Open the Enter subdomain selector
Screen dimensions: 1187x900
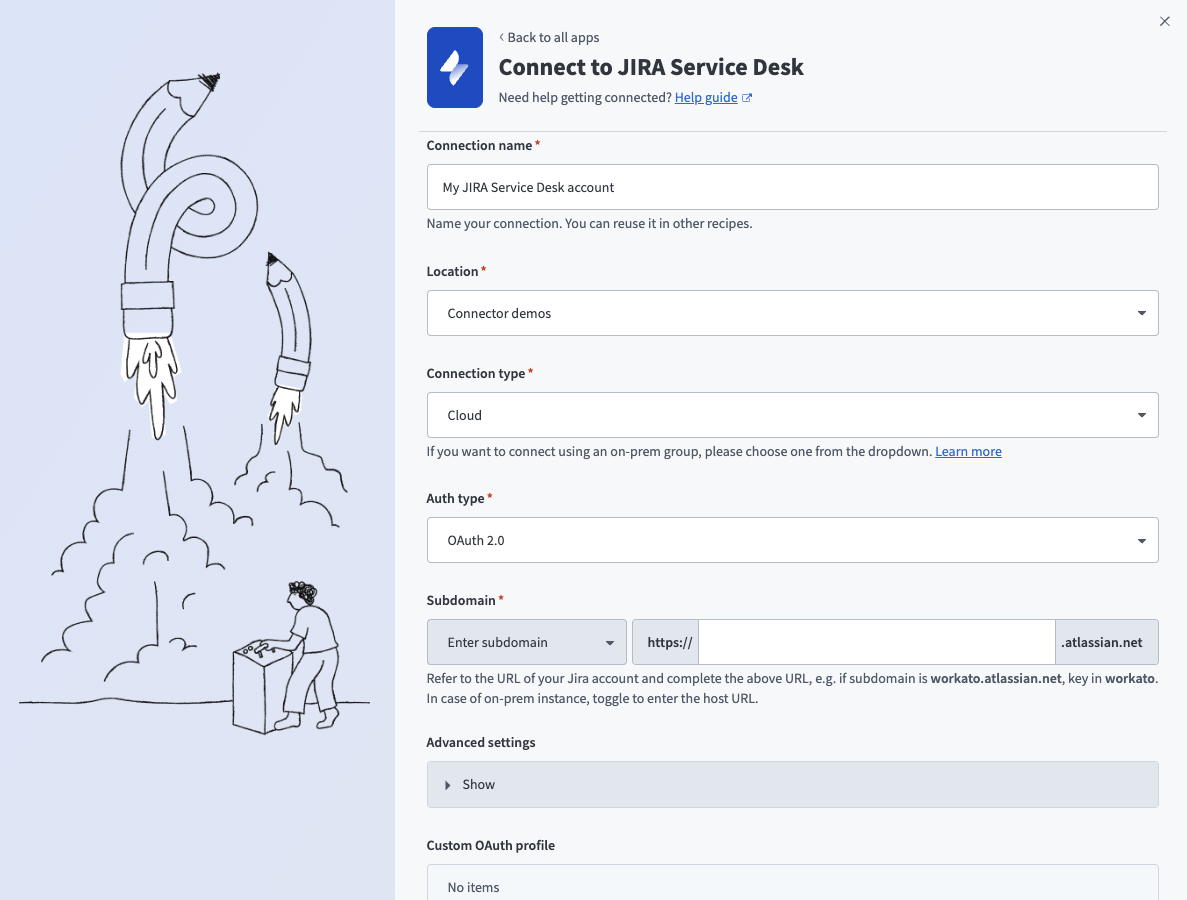[x=526, y=642]
